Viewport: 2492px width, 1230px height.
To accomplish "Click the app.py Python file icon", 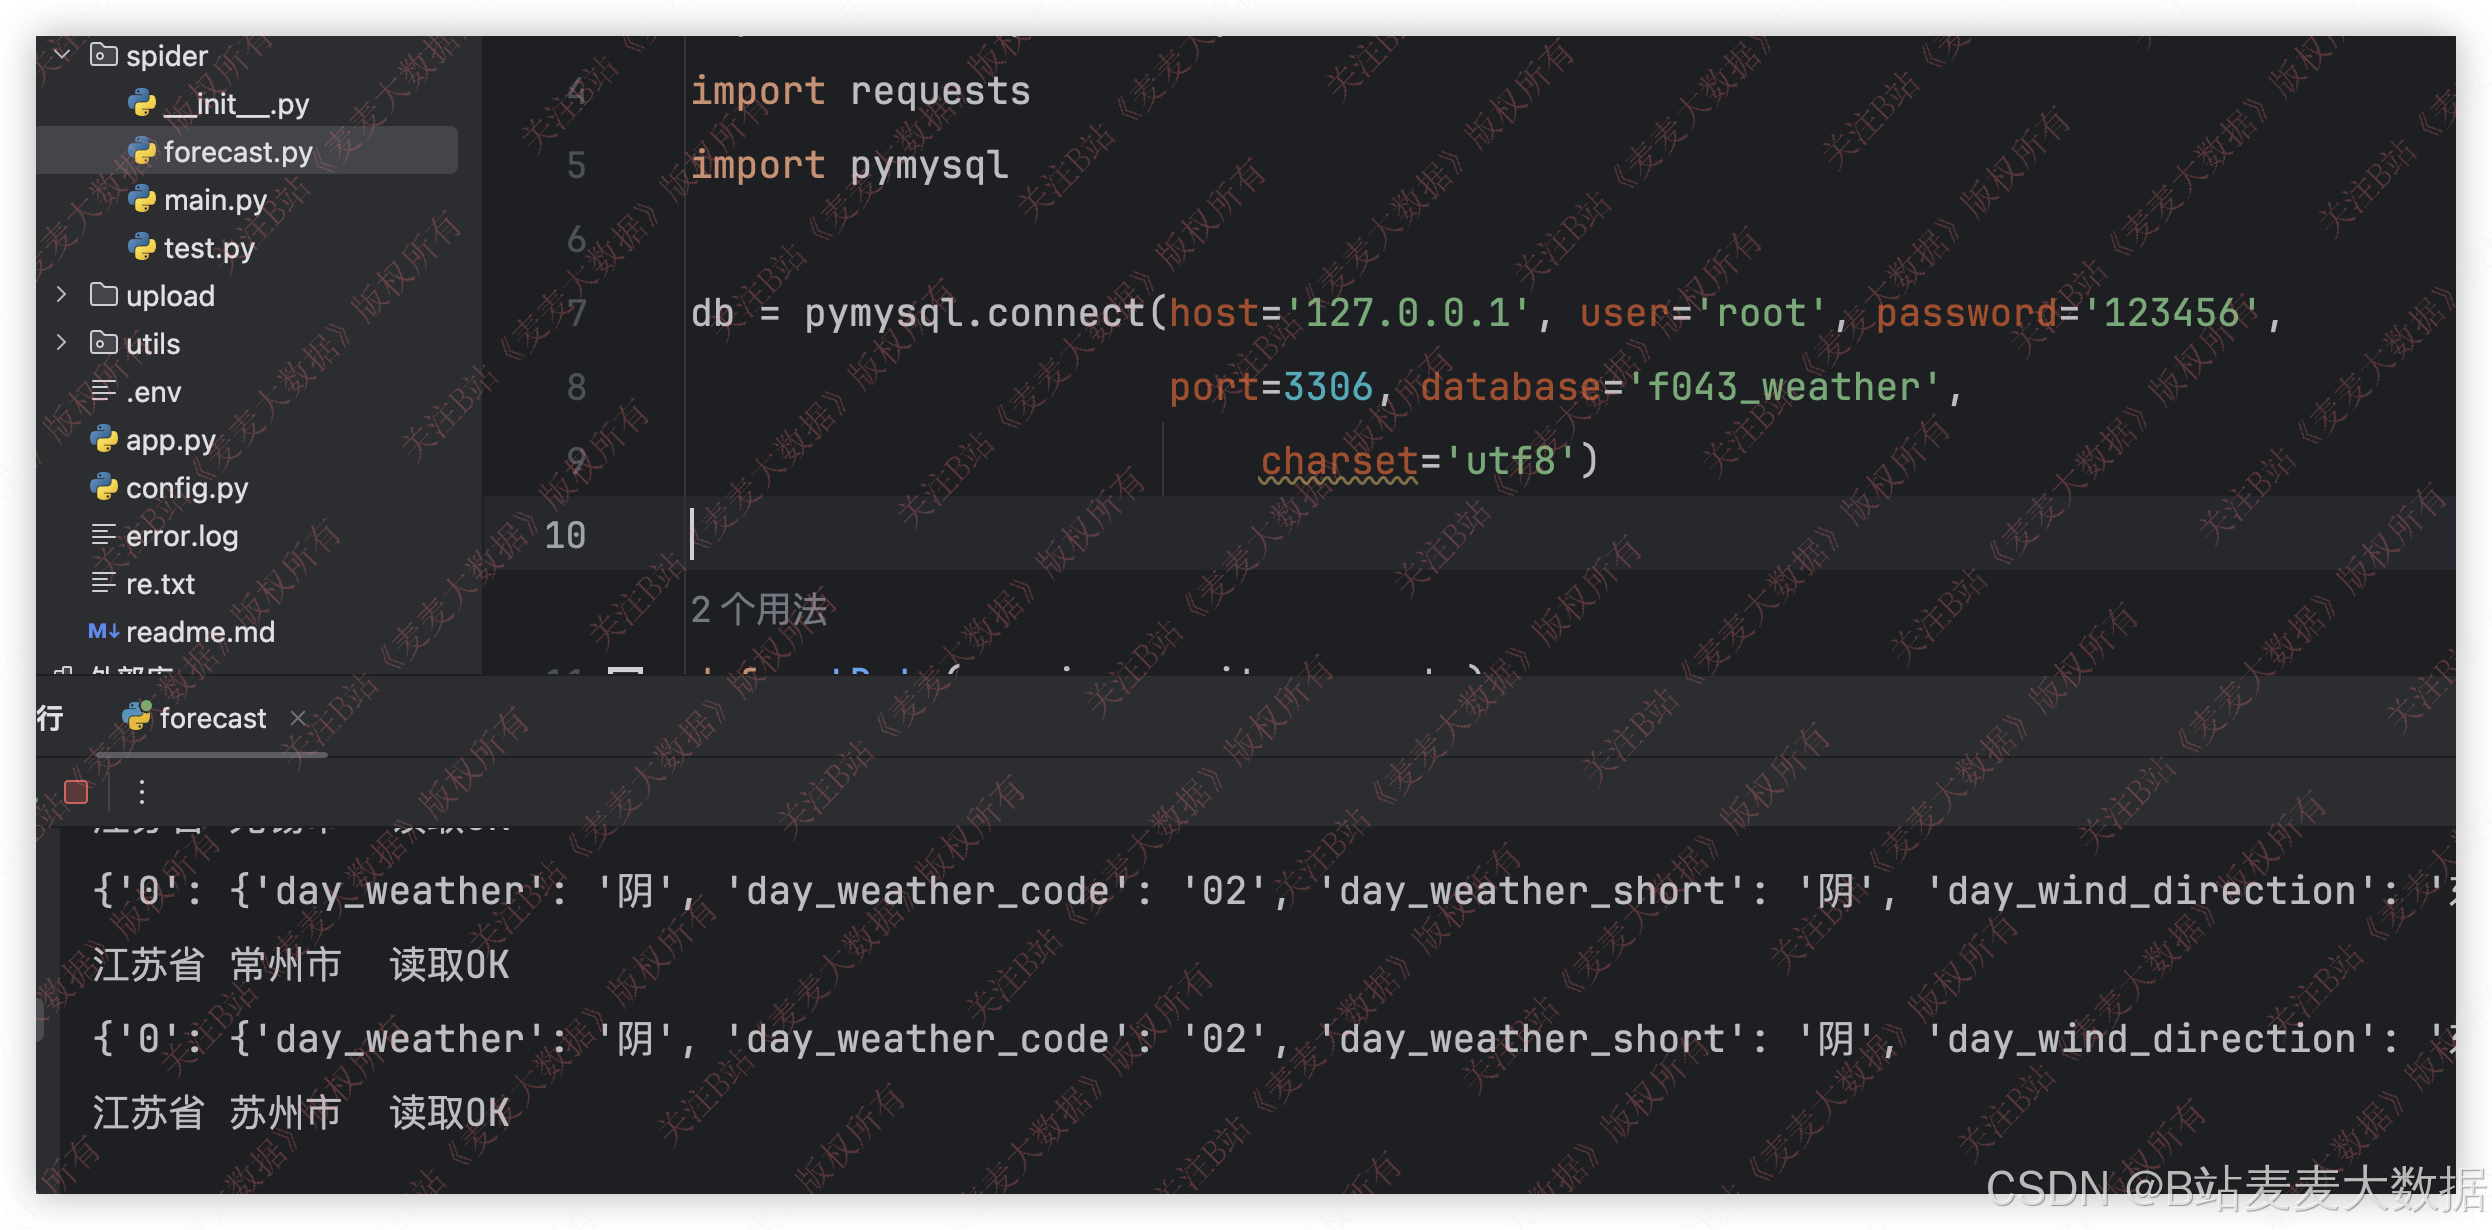I will coord(103,439).
